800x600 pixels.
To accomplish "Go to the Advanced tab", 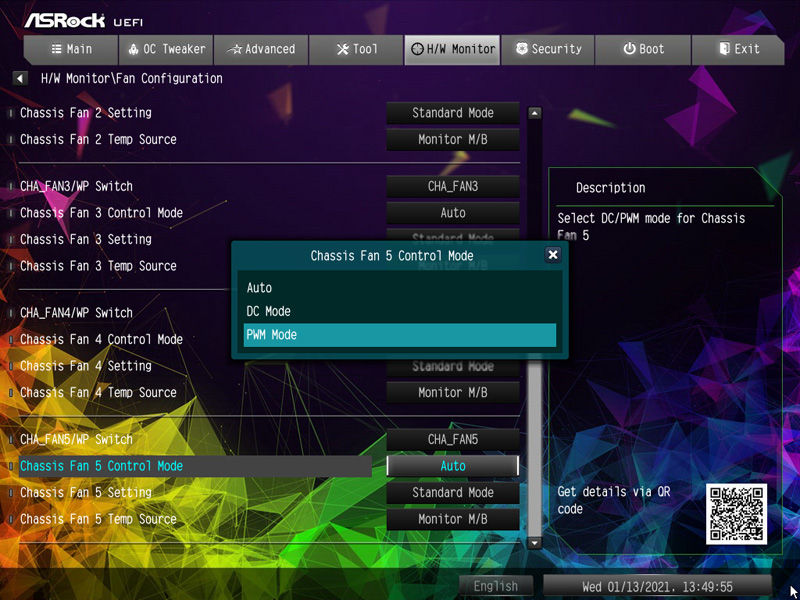I will [261, 49].
